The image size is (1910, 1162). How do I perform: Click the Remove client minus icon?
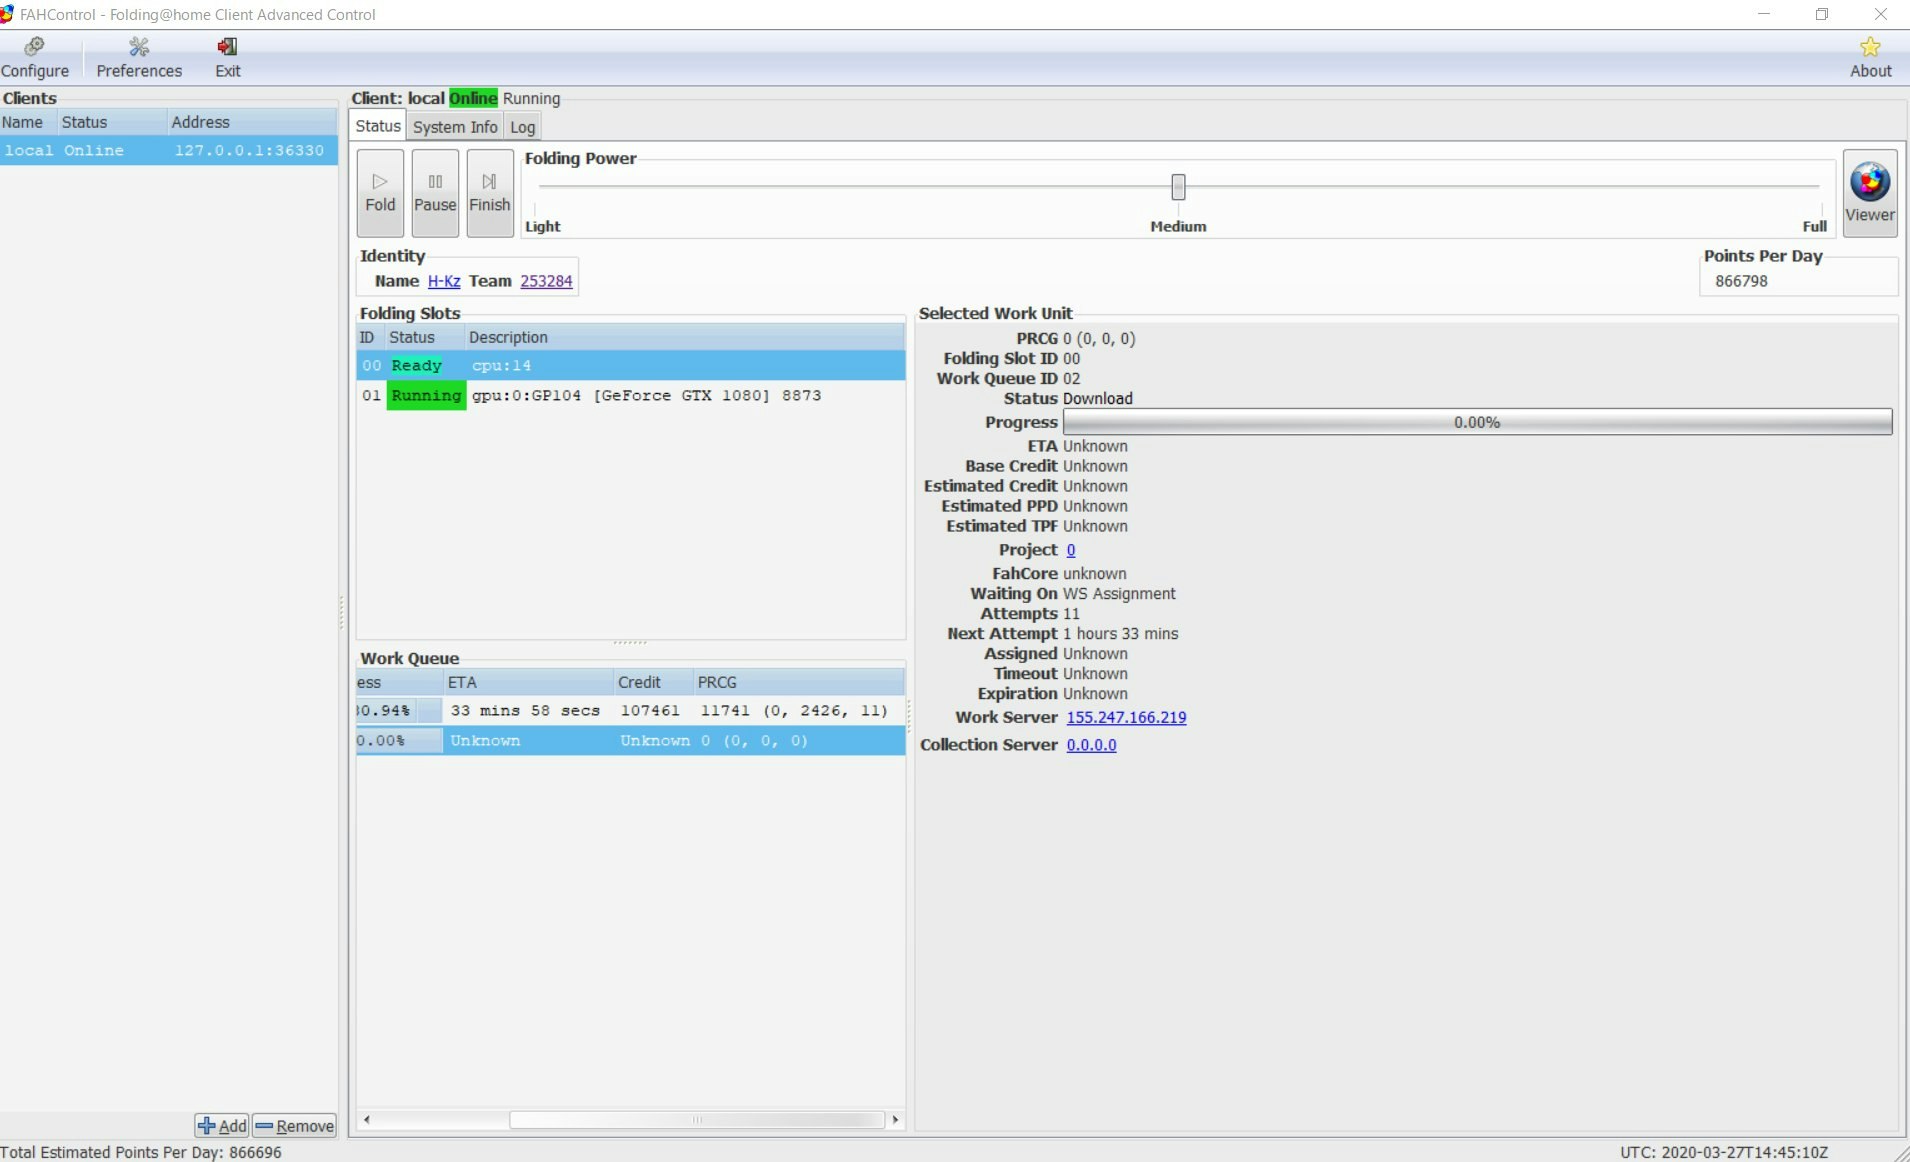click(x=295, y=1126)
